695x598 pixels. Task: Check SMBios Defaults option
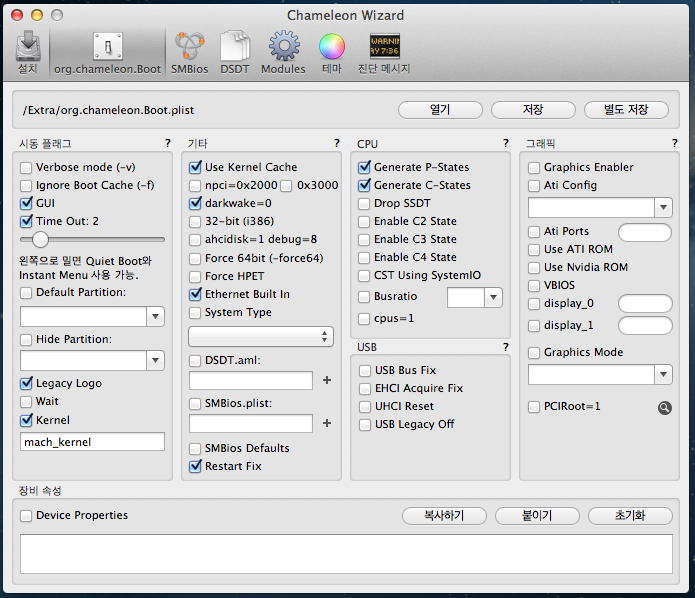[x=195, y=449]
